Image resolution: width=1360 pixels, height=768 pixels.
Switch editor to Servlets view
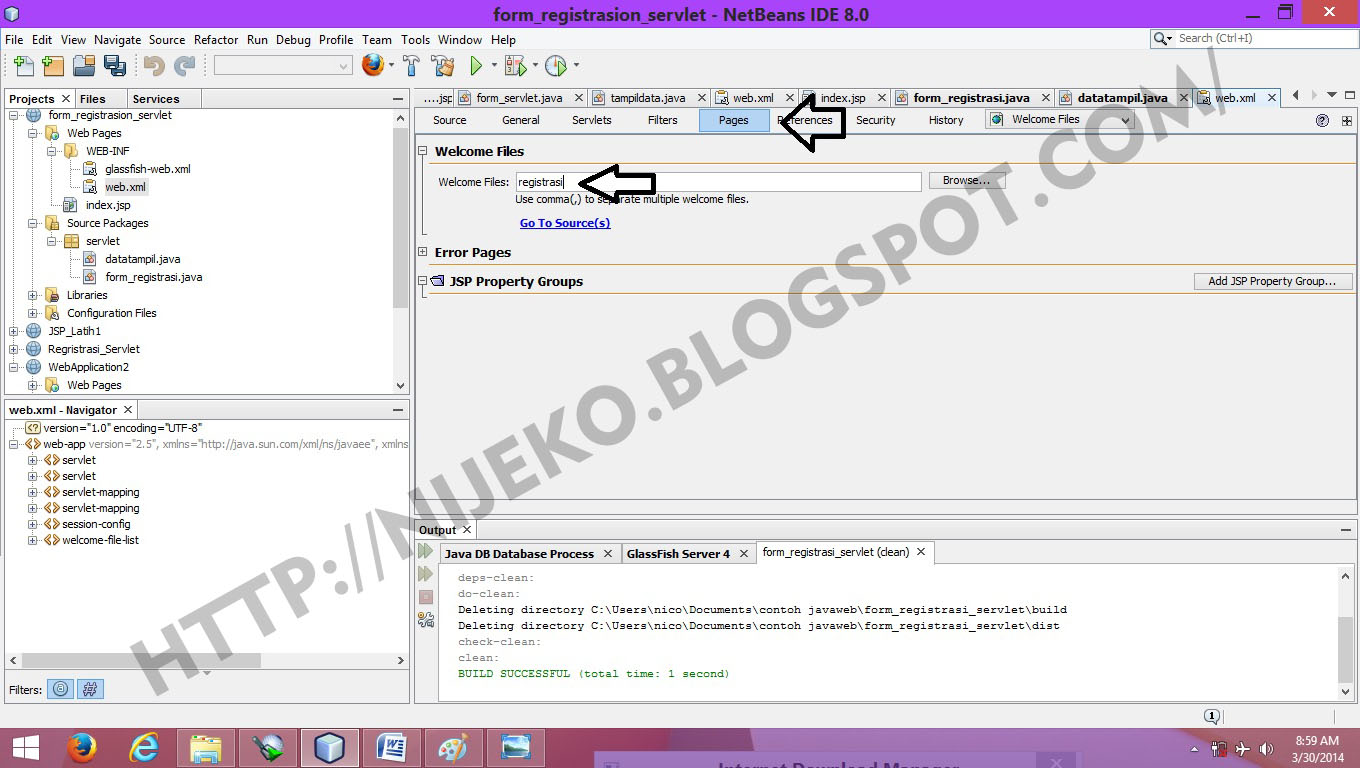(x=592, y=120)
